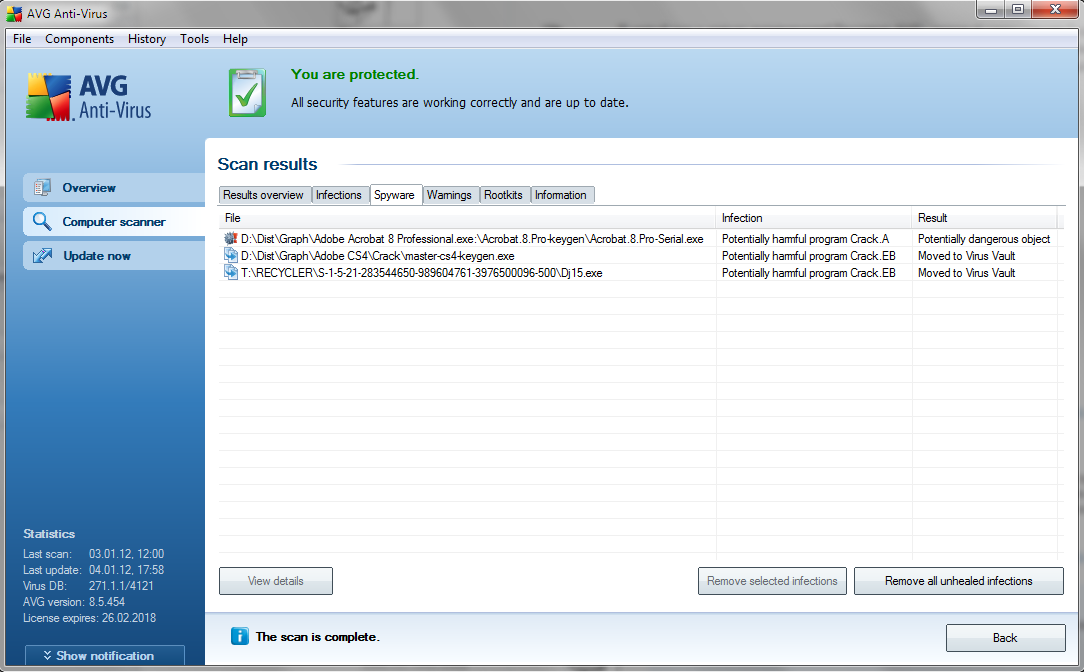Click Remove all unhealed infections
The image size is (1084, 672).
tap(959, 581)
